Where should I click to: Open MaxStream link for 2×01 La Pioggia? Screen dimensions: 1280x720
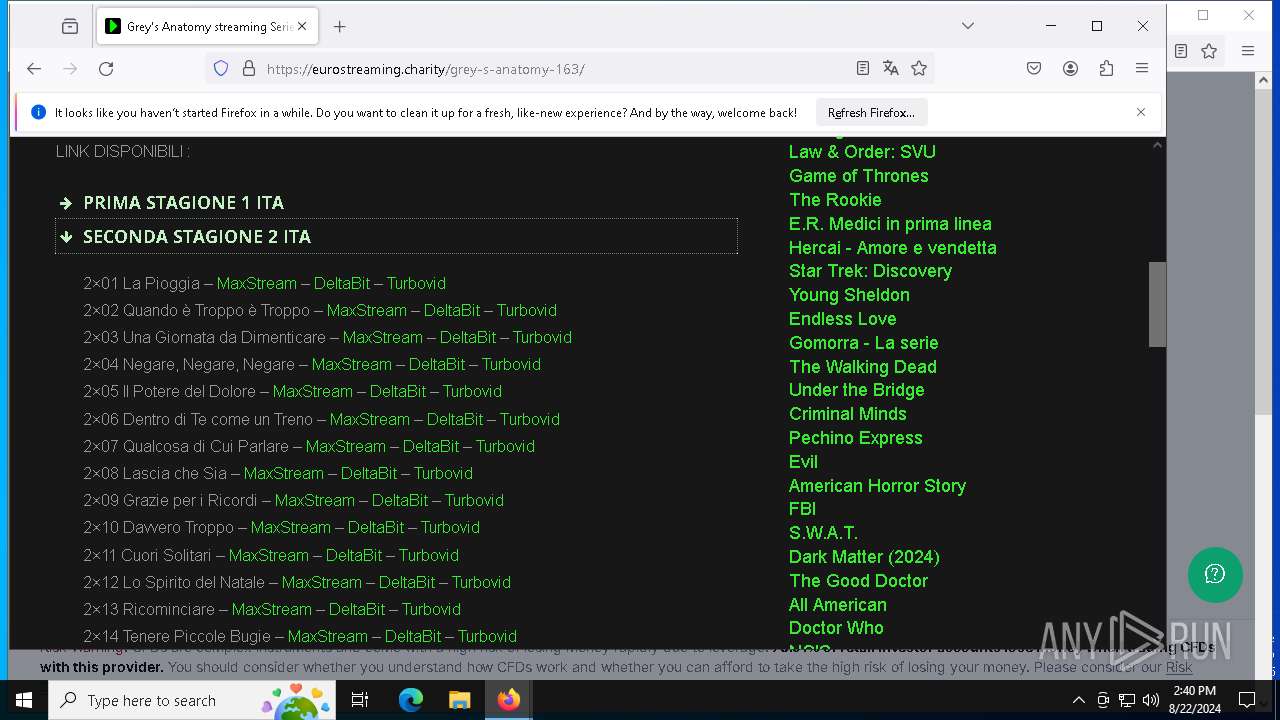[x=257, y=283]
